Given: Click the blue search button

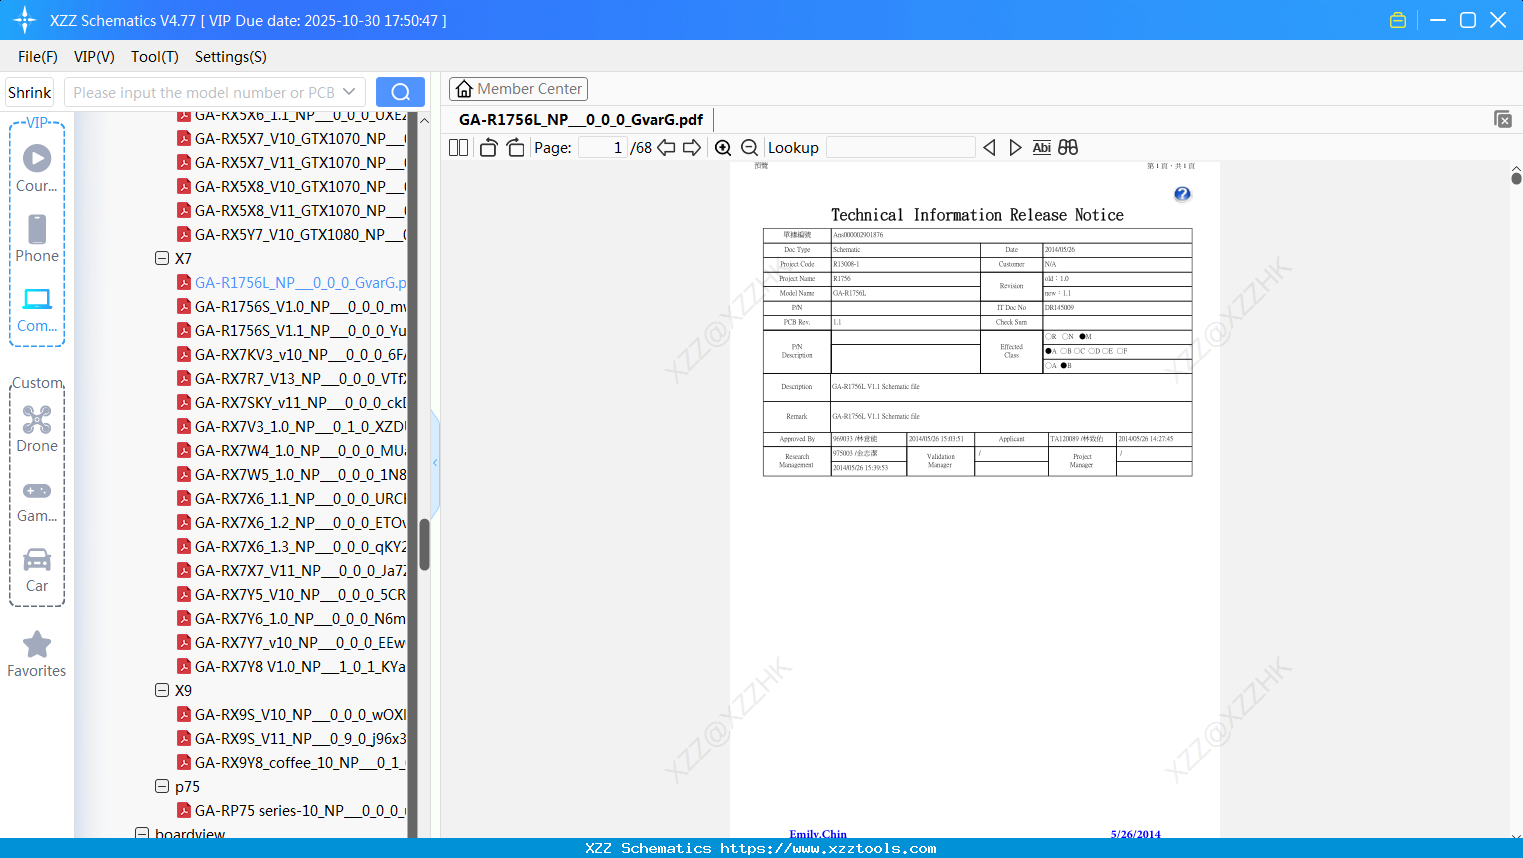Looking at the screenshot, I should pos(400,92).
